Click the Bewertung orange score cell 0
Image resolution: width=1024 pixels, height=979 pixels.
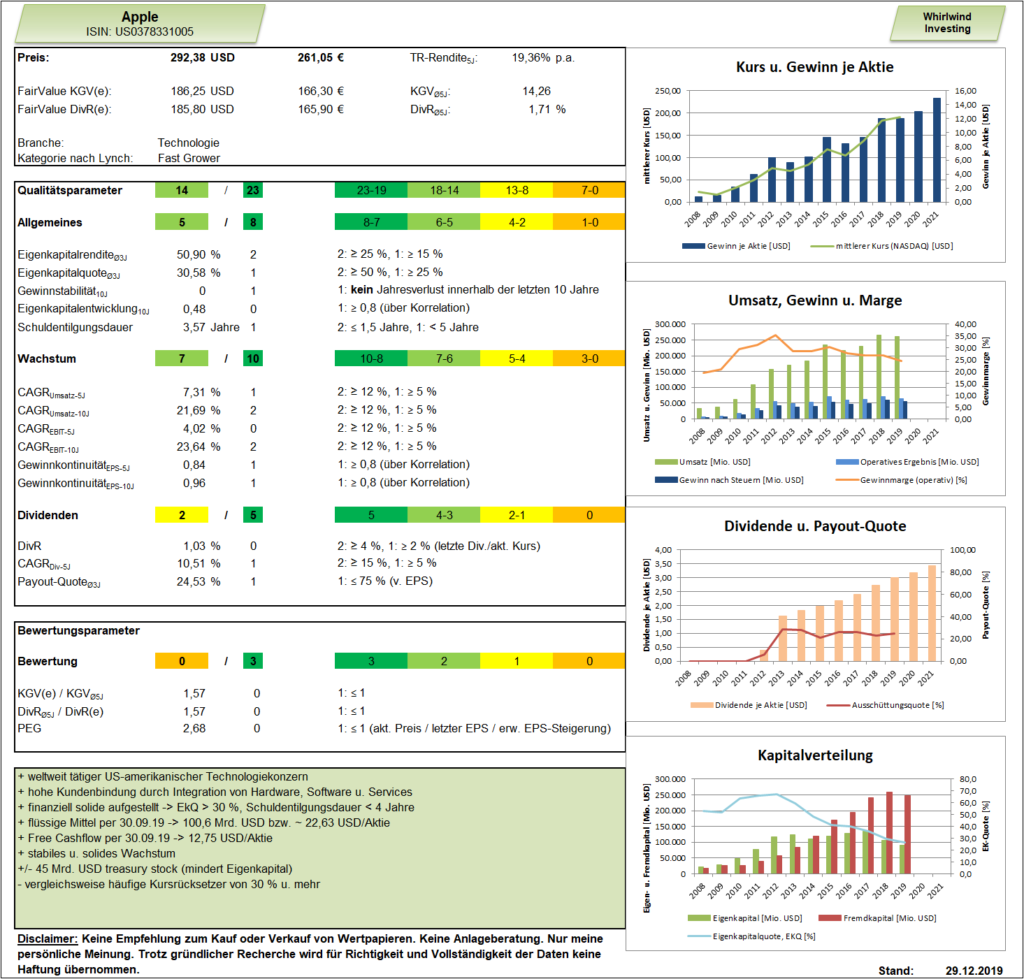182,661
